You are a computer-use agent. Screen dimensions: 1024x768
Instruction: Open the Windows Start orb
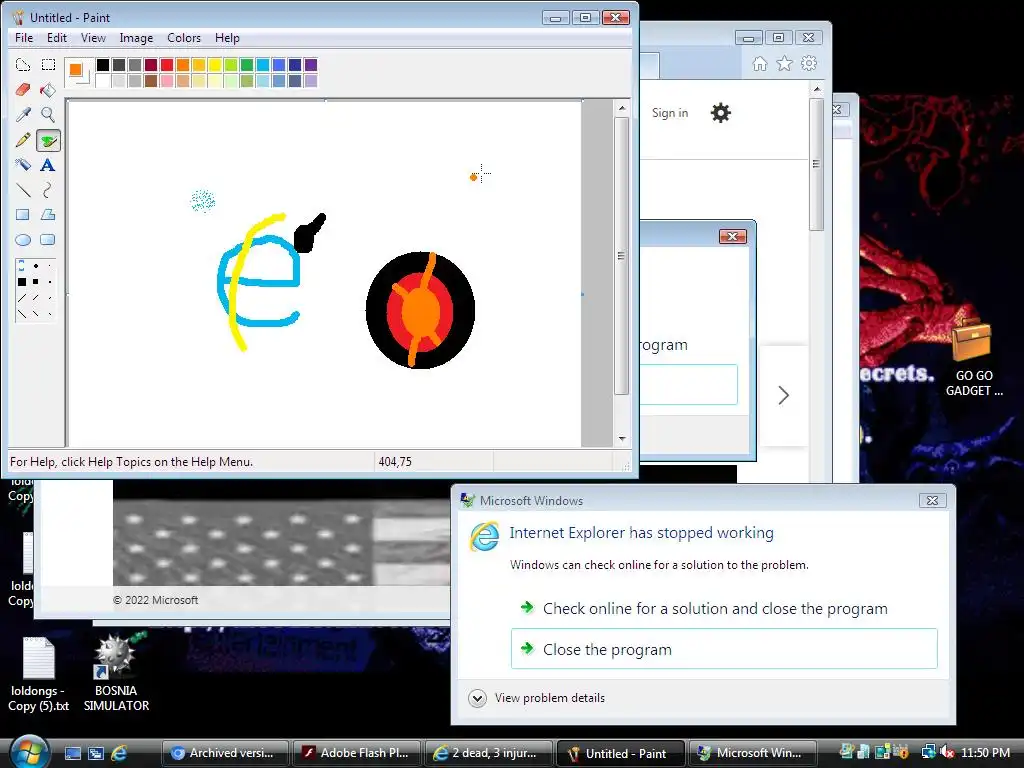pyautogui.click(x=29, y=751)
